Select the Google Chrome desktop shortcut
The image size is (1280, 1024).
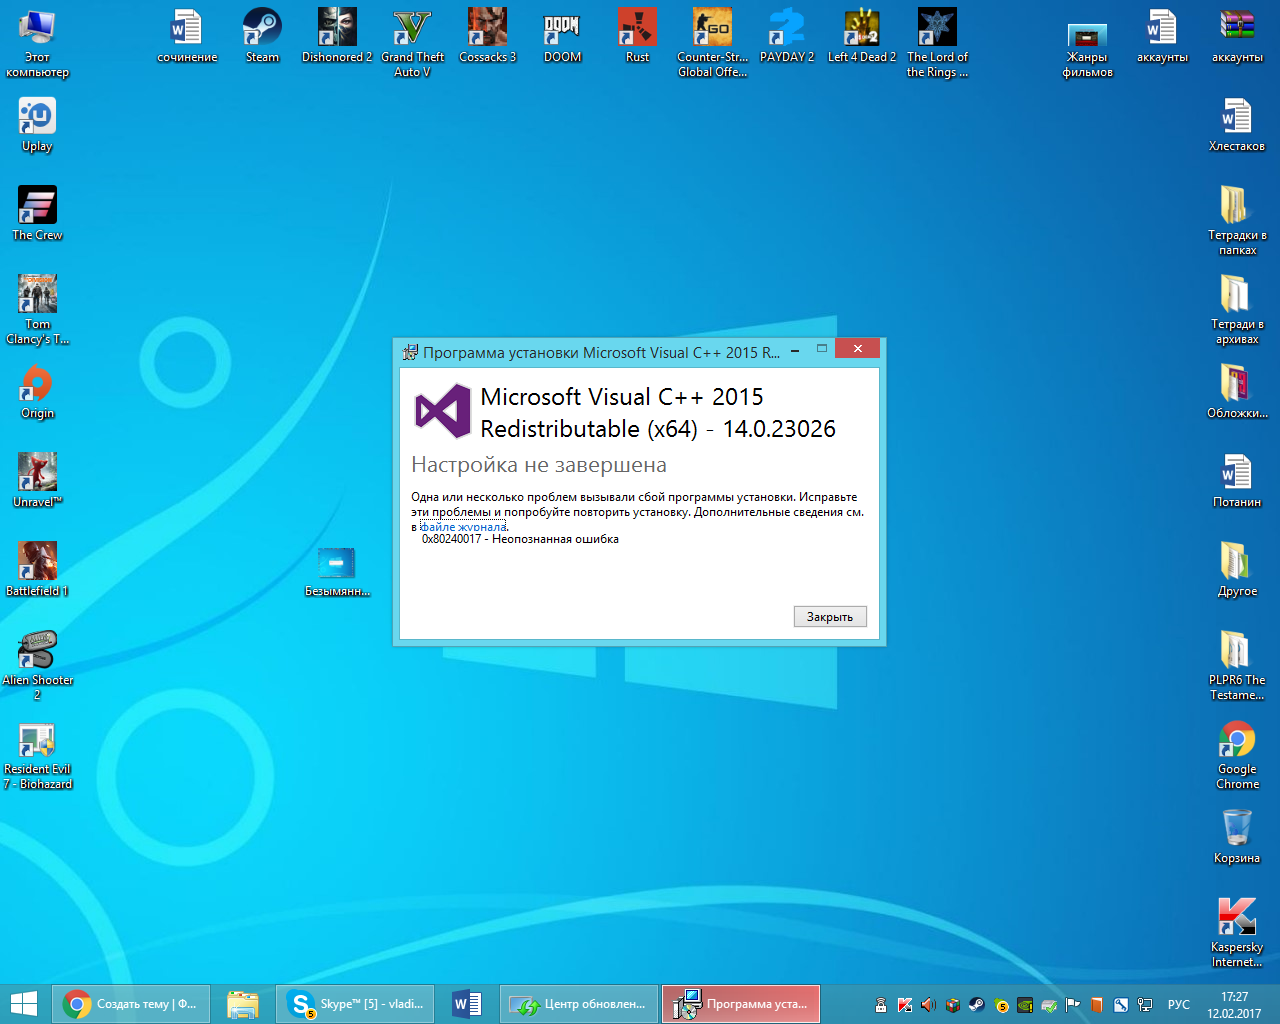tap(1237, 755)
